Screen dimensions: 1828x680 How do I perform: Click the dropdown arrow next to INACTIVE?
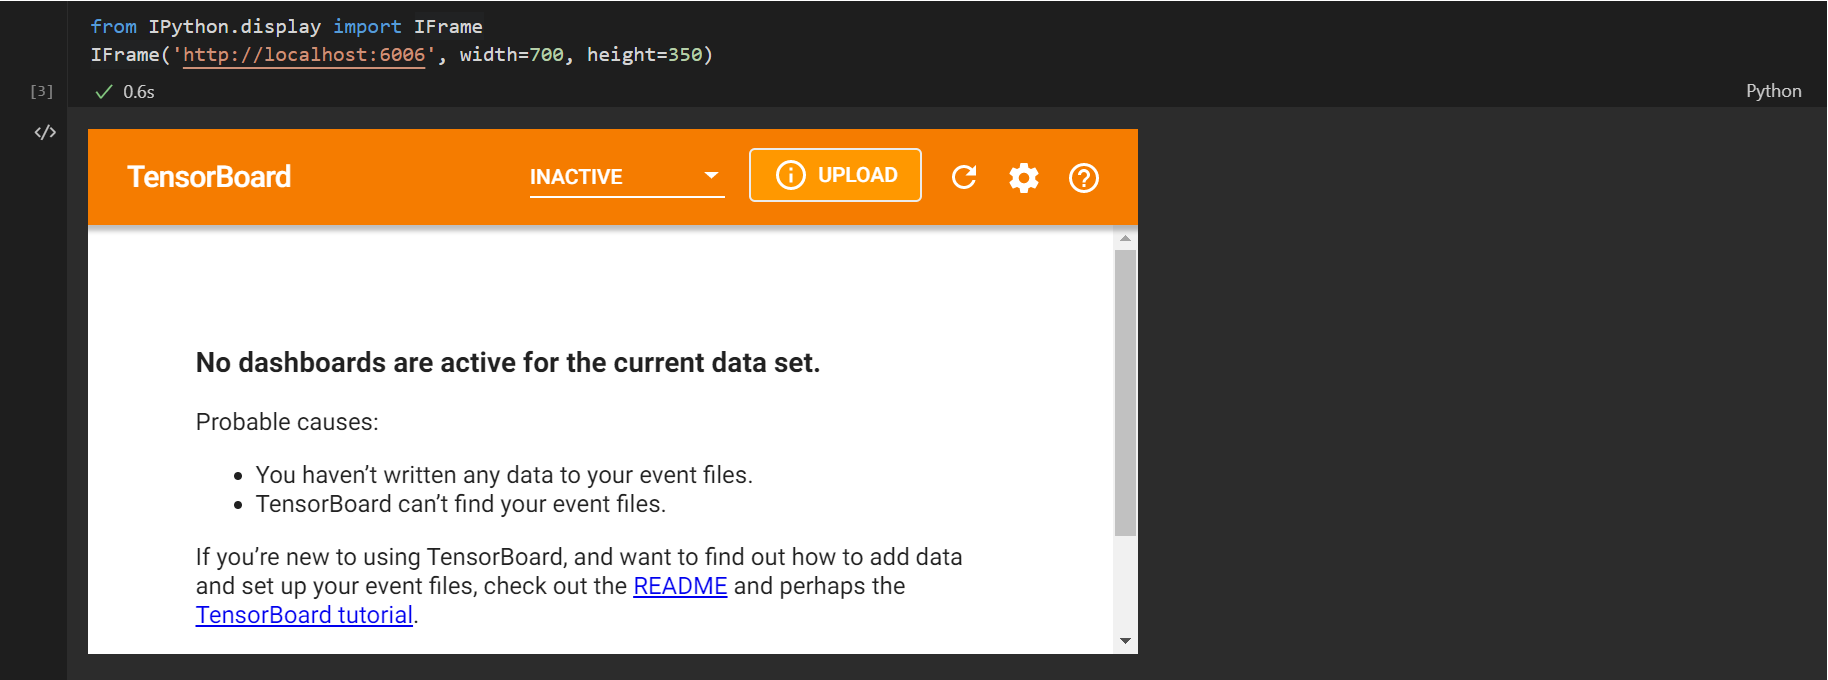click(711, 175)
